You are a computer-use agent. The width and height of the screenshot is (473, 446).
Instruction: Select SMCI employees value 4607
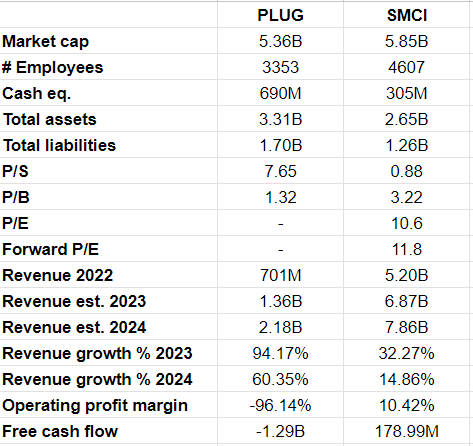(x=406, y=67)
